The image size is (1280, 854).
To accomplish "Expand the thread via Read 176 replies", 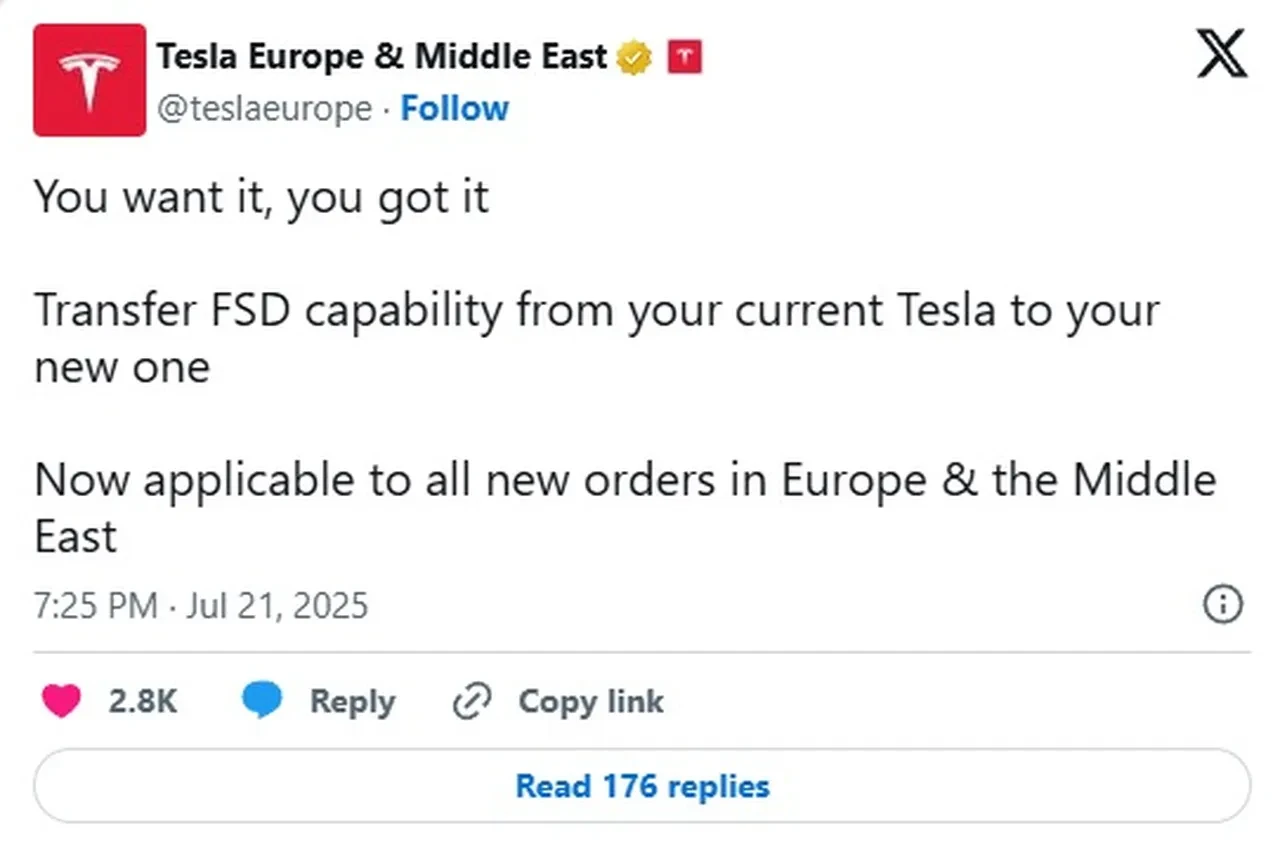I will click(x=642, y=786).
